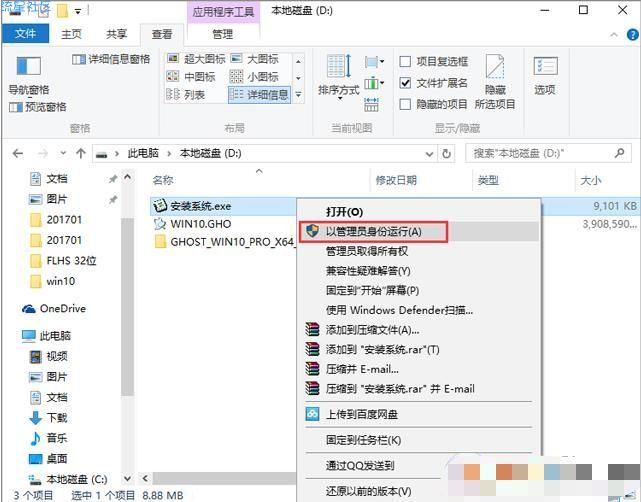Screen dimensions: 641x502
Task: Choose Add to archive (添加到压缩文件)
Action: click(x=372, y=330)
